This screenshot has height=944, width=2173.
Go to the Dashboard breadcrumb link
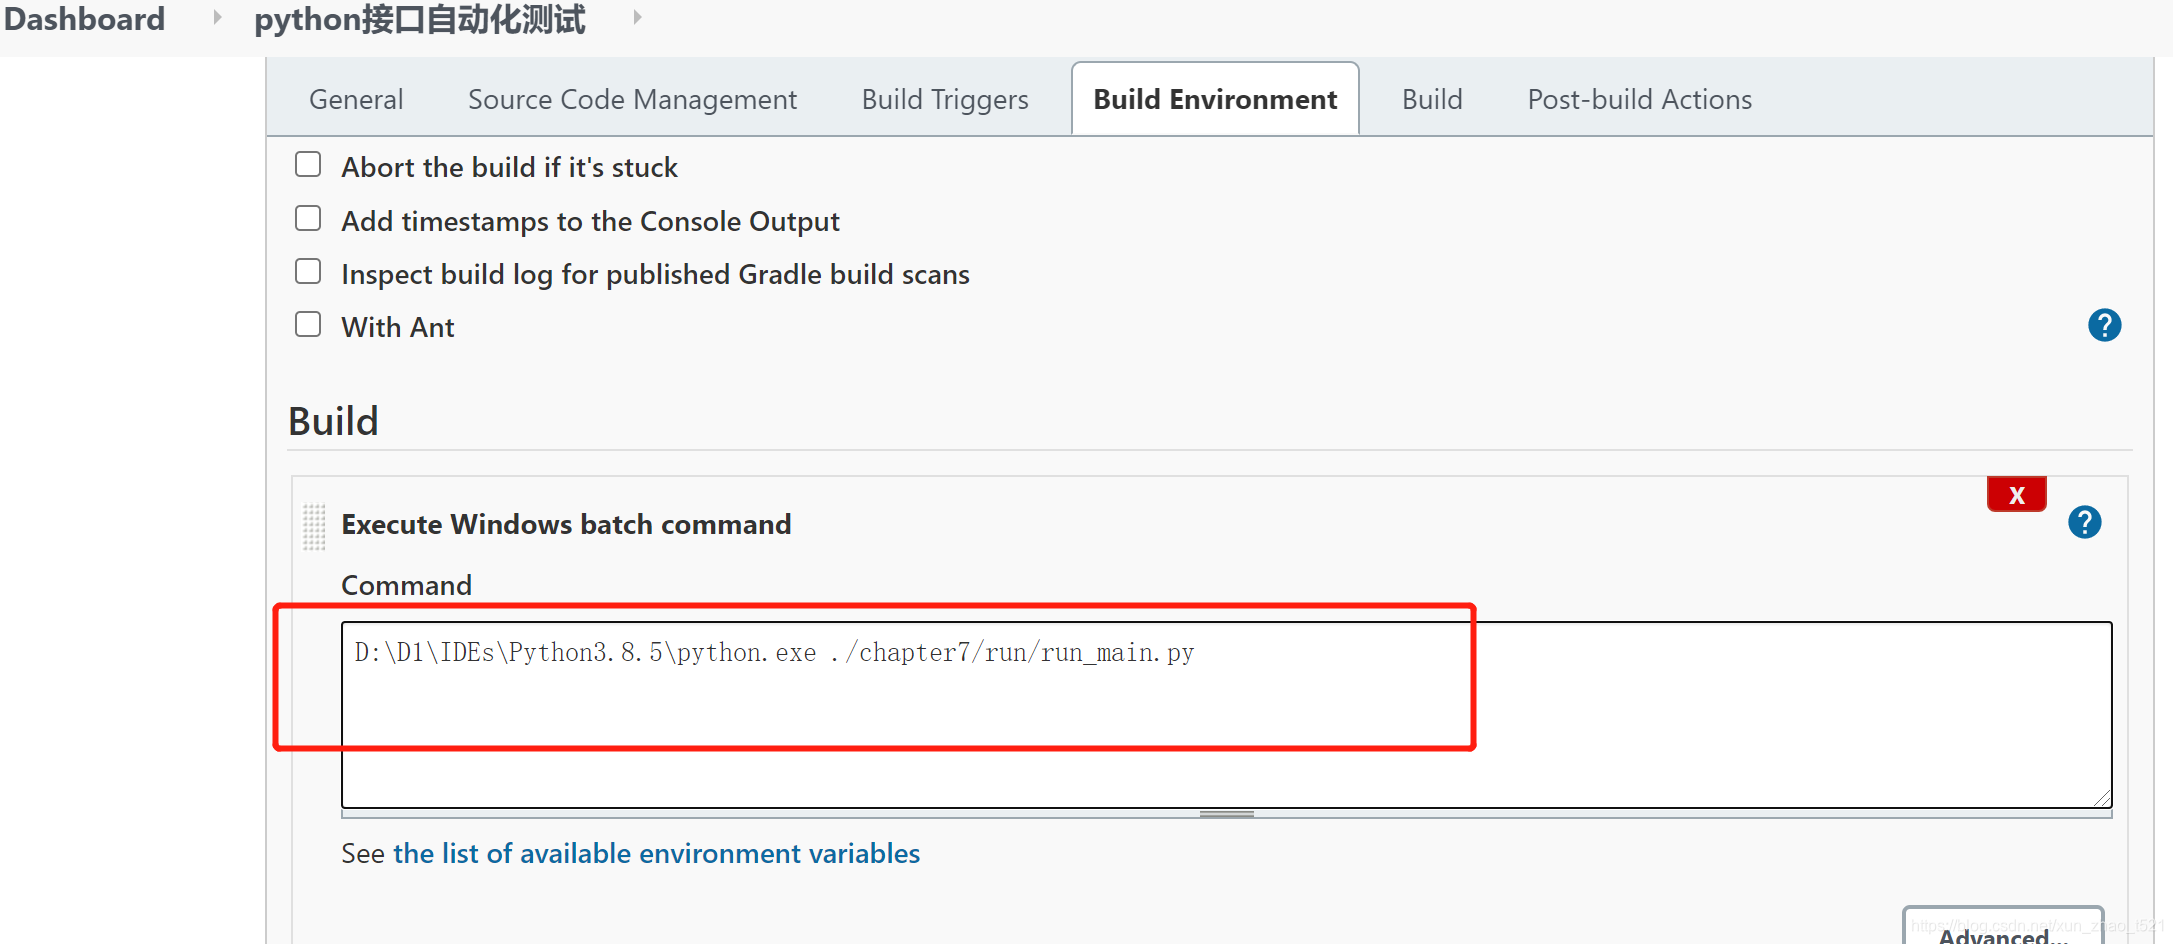click(84, 18)
